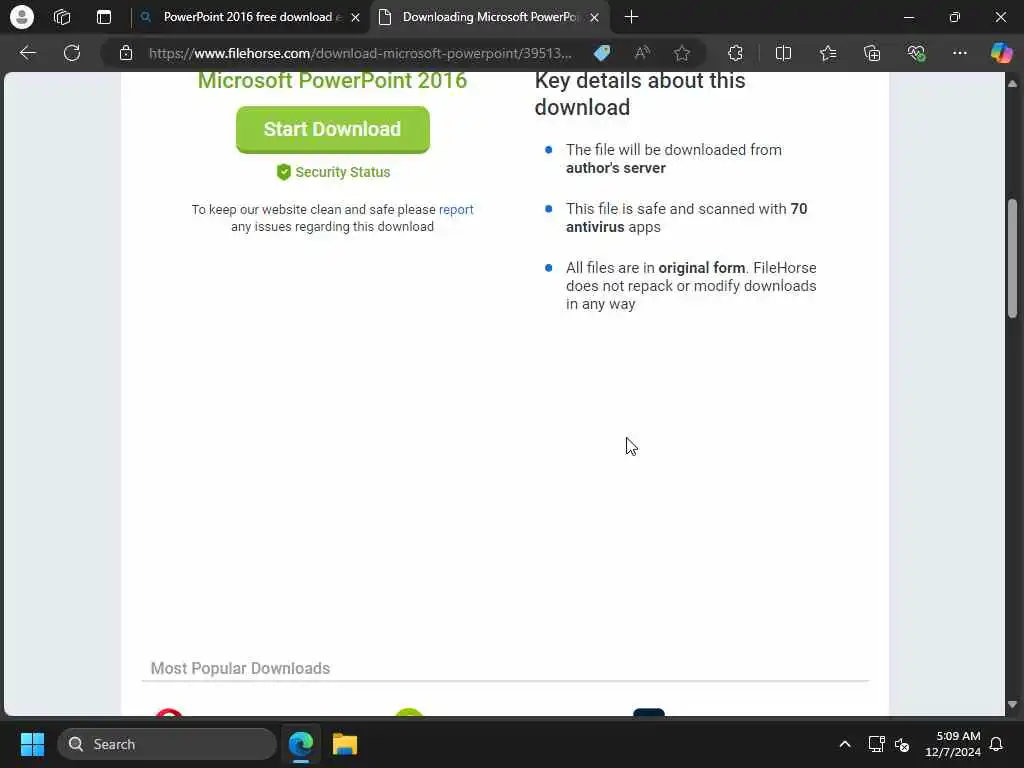Open the Edge workspaces icon
The width and height of the screenshot is (1024, 768).
(x=62, y=17)
